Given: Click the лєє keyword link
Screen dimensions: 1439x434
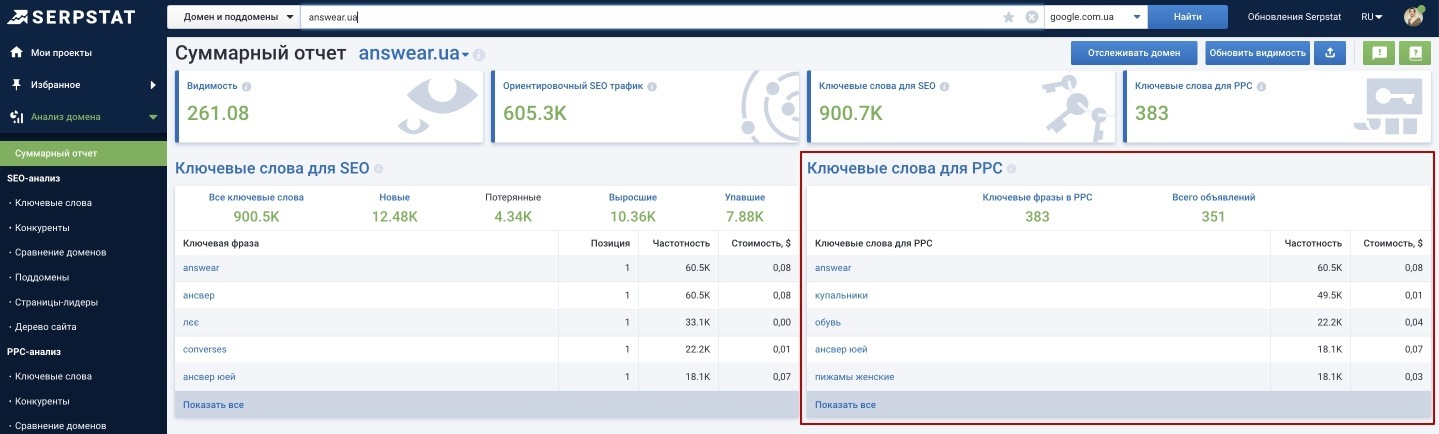Looking at the screenshot, I should click(190, 322).
